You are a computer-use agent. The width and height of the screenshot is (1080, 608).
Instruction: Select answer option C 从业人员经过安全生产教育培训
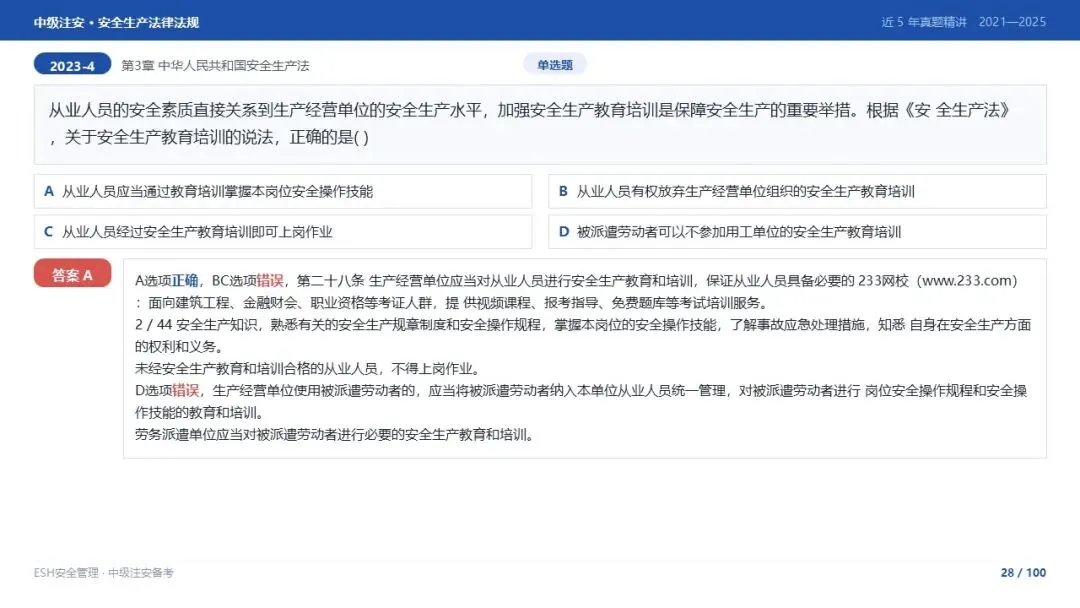pyautogui.click(x=282, y=232)
